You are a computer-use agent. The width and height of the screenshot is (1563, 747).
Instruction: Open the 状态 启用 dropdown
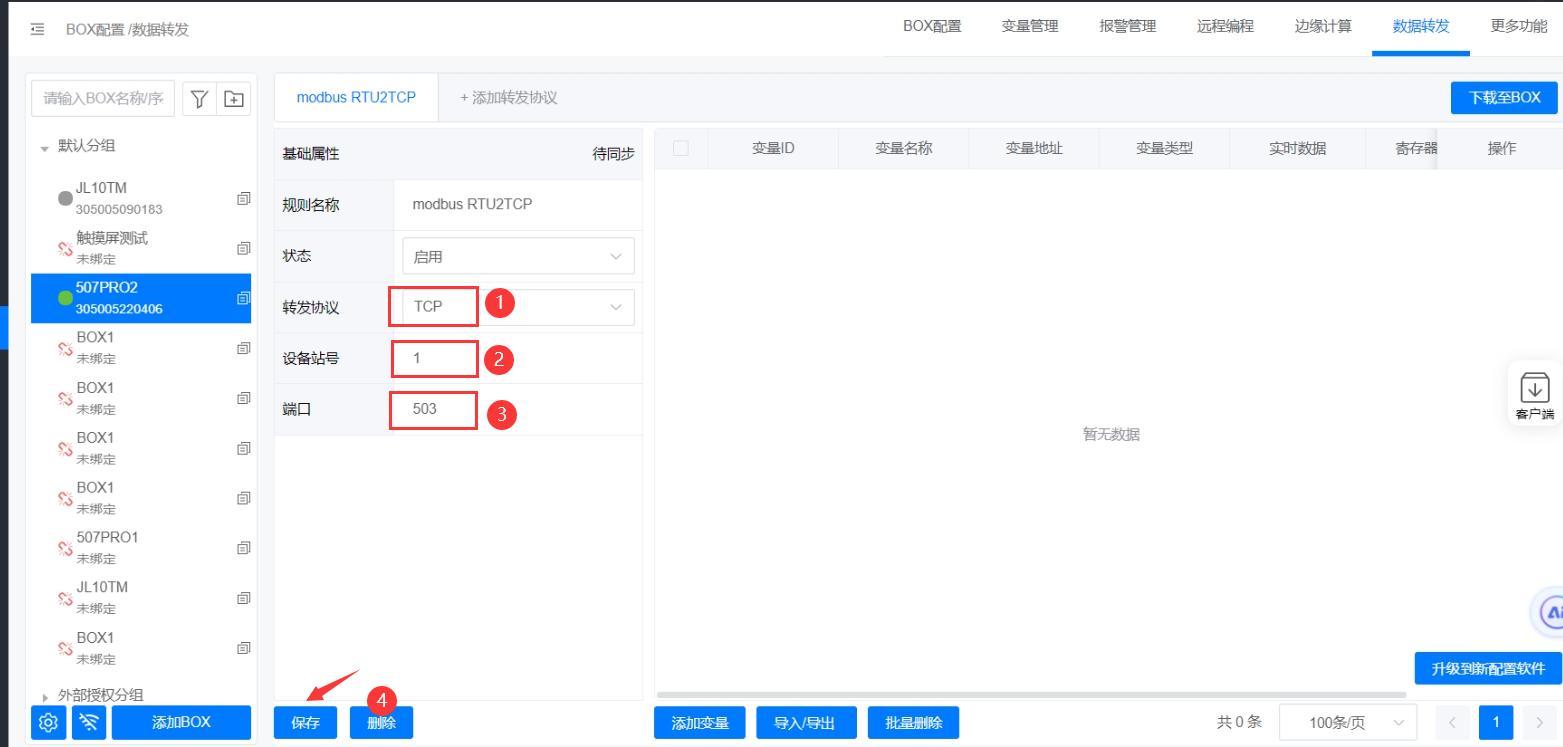pos(518,256)
